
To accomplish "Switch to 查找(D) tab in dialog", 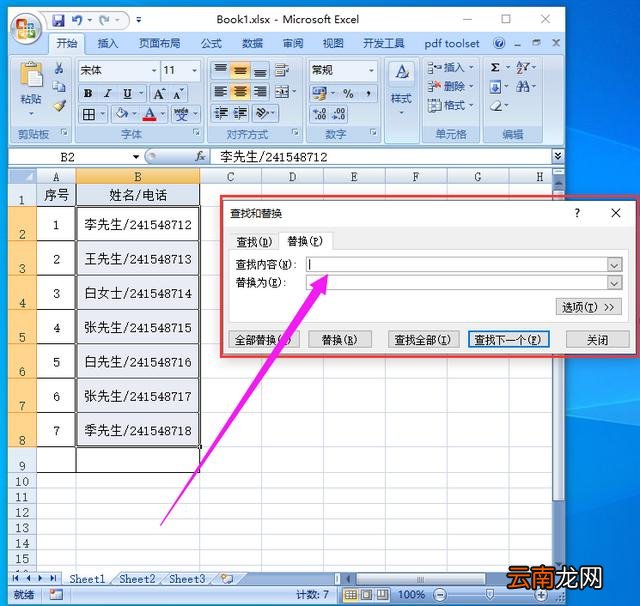I will [254, 242].
